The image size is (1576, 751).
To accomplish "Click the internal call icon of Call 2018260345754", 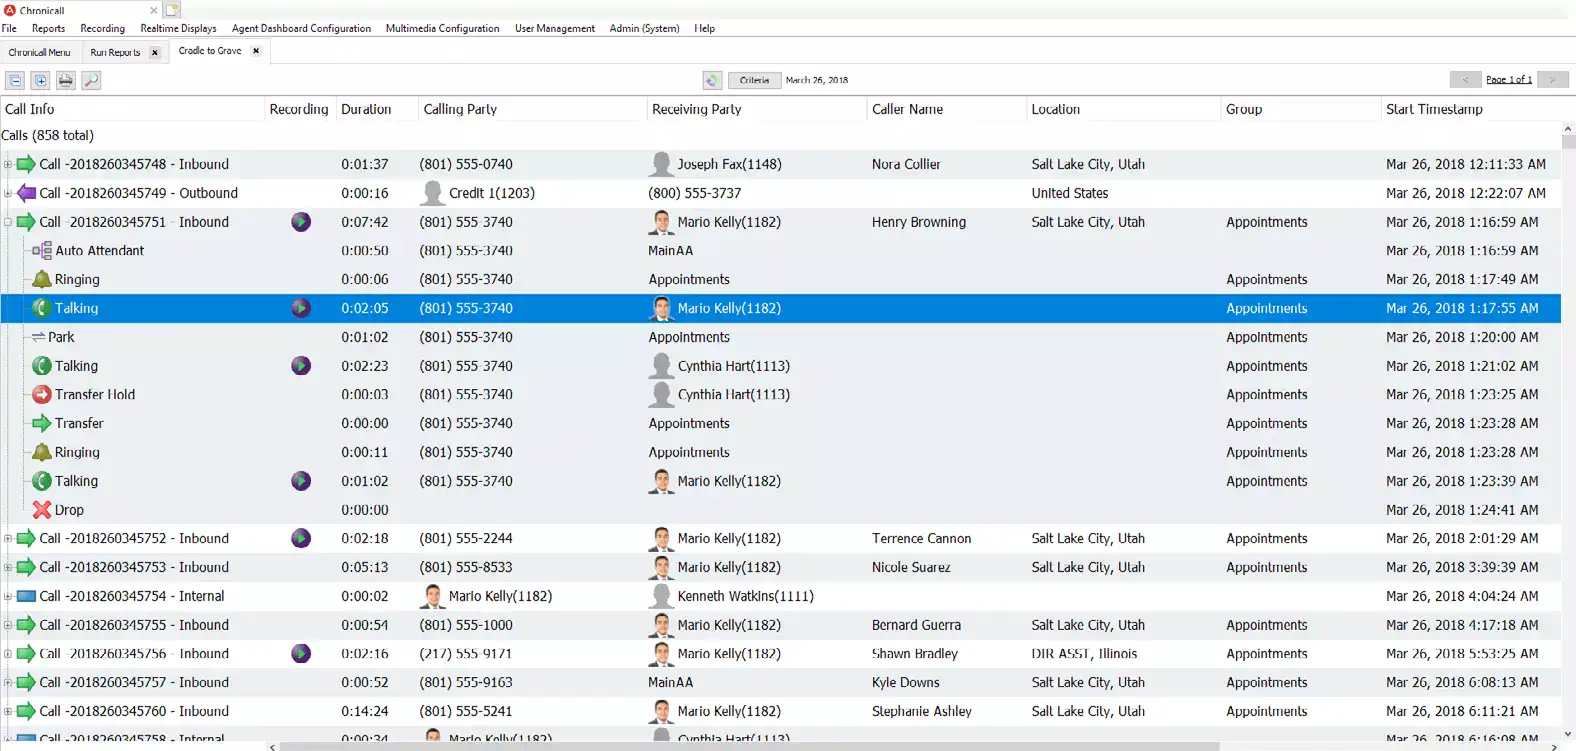I will tap(26, 596).
